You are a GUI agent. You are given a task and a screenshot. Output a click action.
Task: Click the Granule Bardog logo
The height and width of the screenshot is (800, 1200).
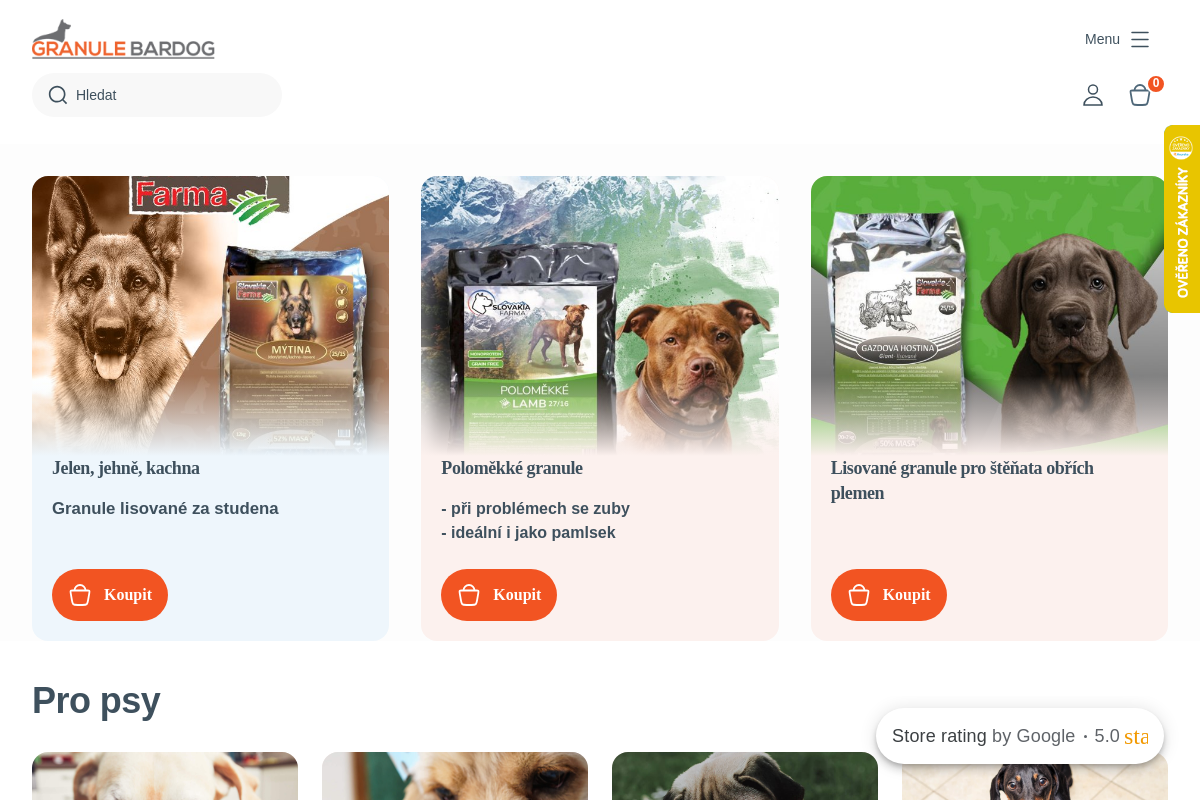pos(123,39)
